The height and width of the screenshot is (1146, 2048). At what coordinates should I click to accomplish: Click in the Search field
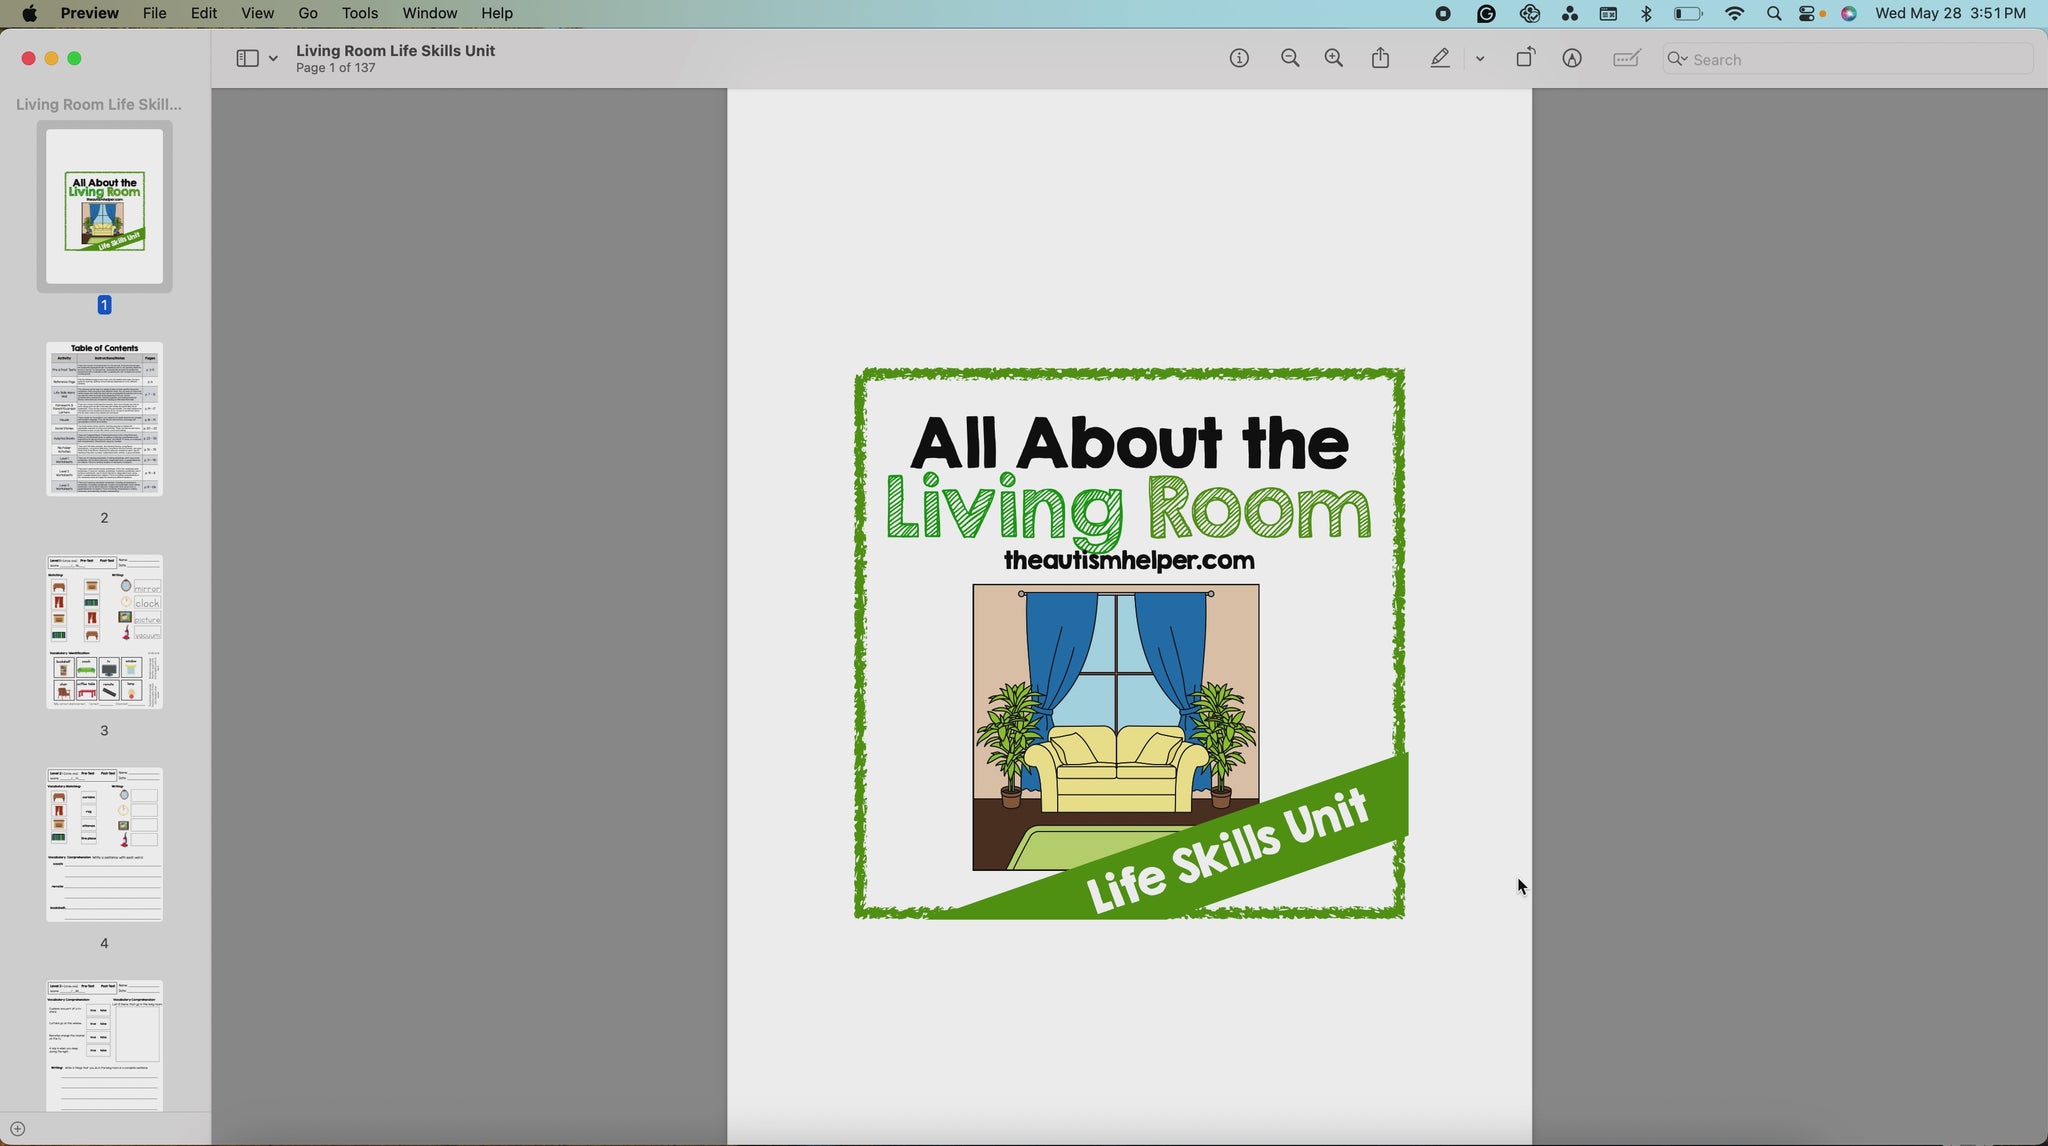[x=1850, y=59]
